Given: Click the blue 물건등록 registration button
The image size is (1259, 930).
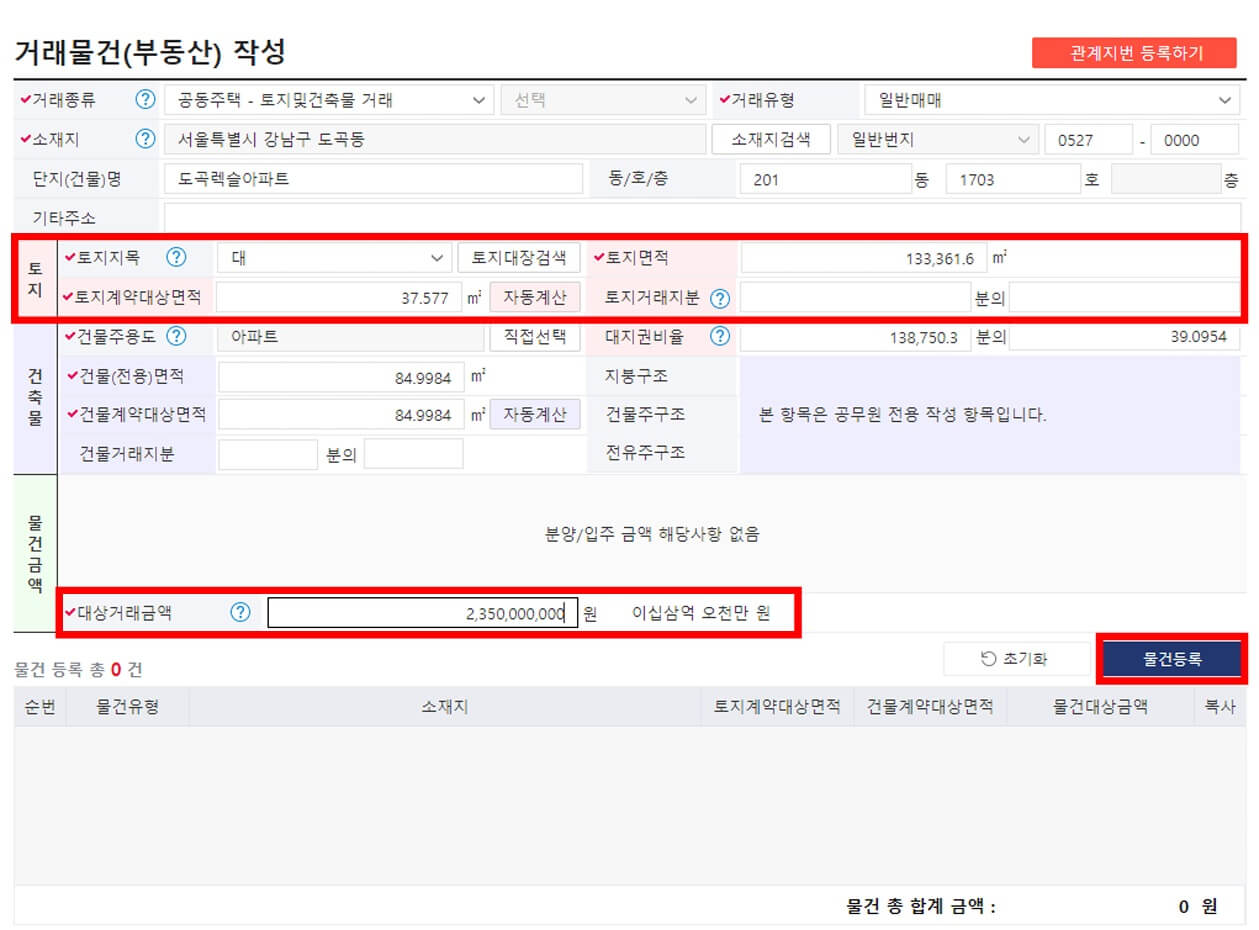Looking at the screenshot, I should [x=1174, y=658].
